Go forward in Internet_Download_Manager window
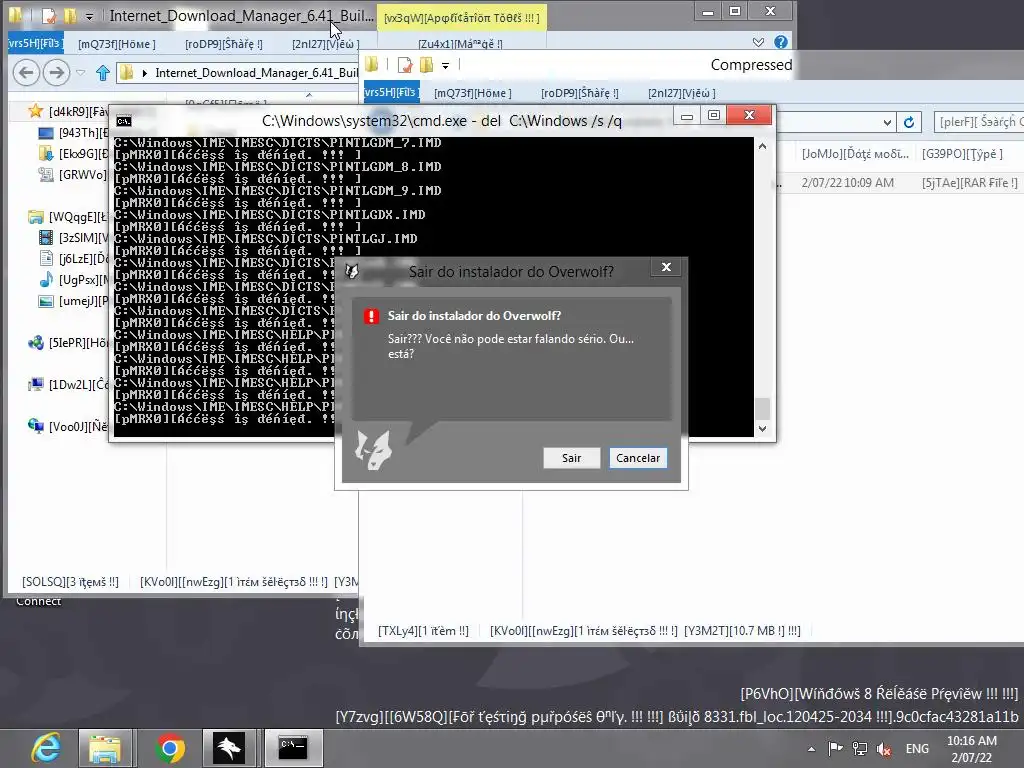 tap(56, 72)
